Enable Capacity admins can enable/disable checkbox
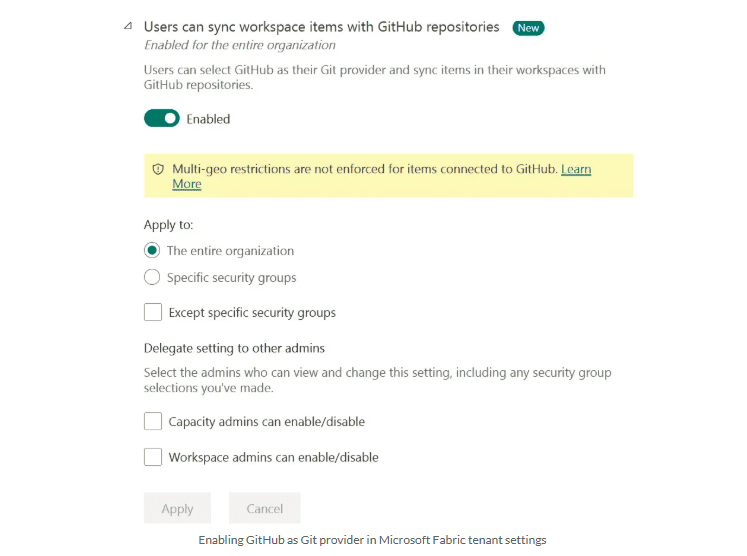Viewport: 747px width, 556px height. click(x=153, y=421)
